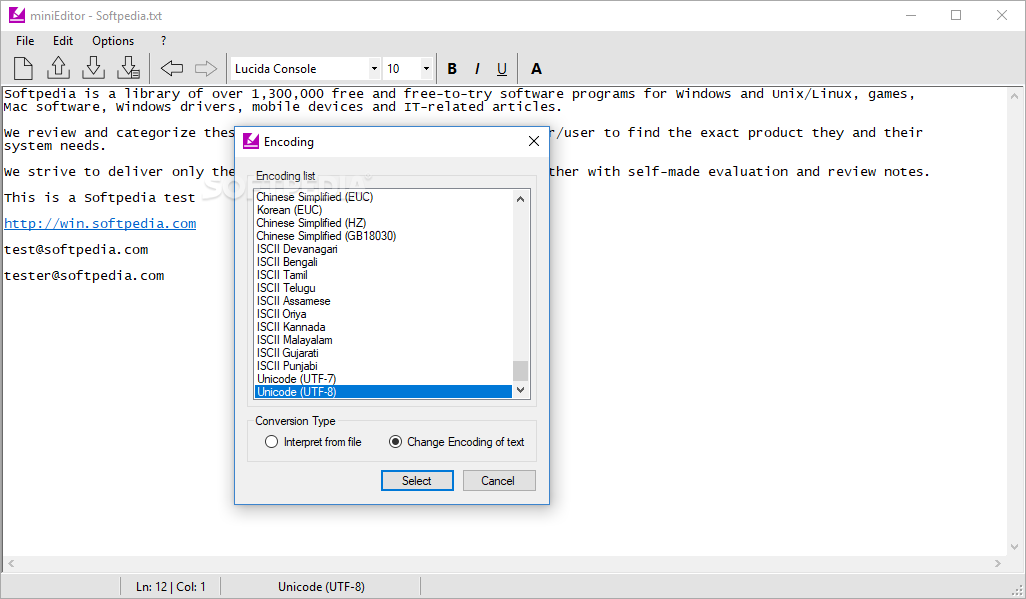
Task: Click editor vertical scrollbar up arrow
Action: (1014, 96)
